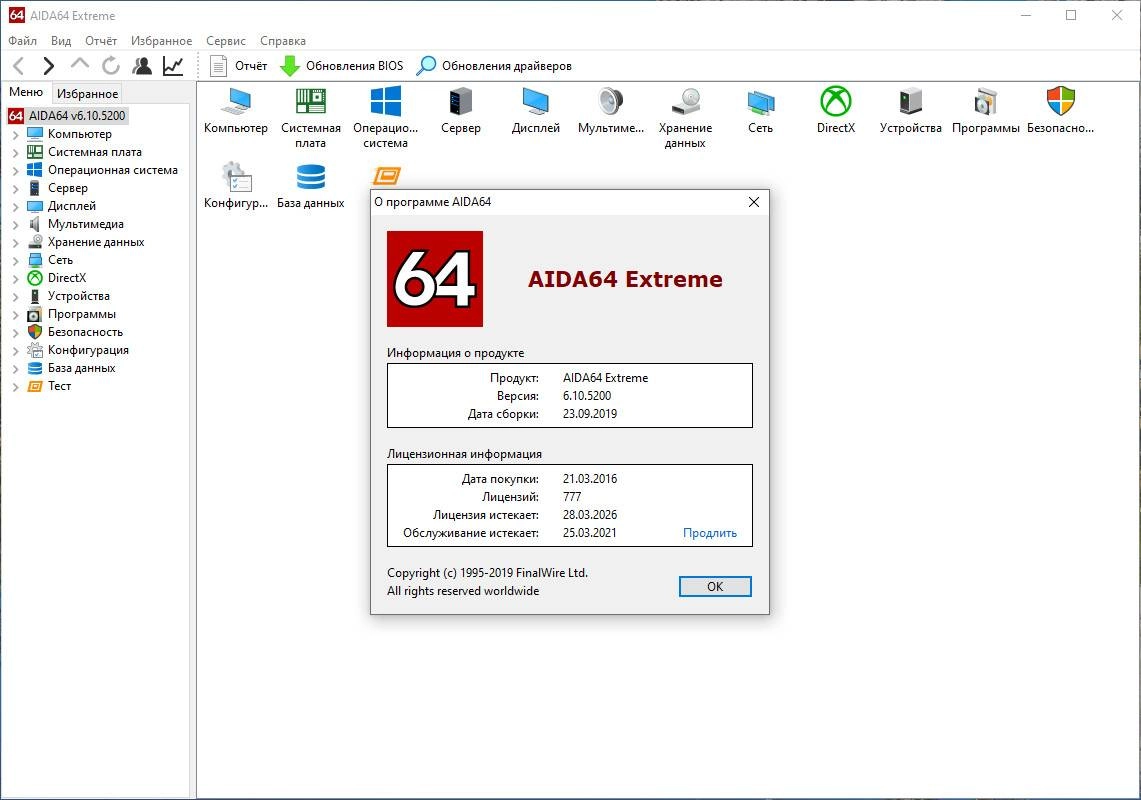Click OK in the about dialog
1141x800 pixels.
pos(715,587)
